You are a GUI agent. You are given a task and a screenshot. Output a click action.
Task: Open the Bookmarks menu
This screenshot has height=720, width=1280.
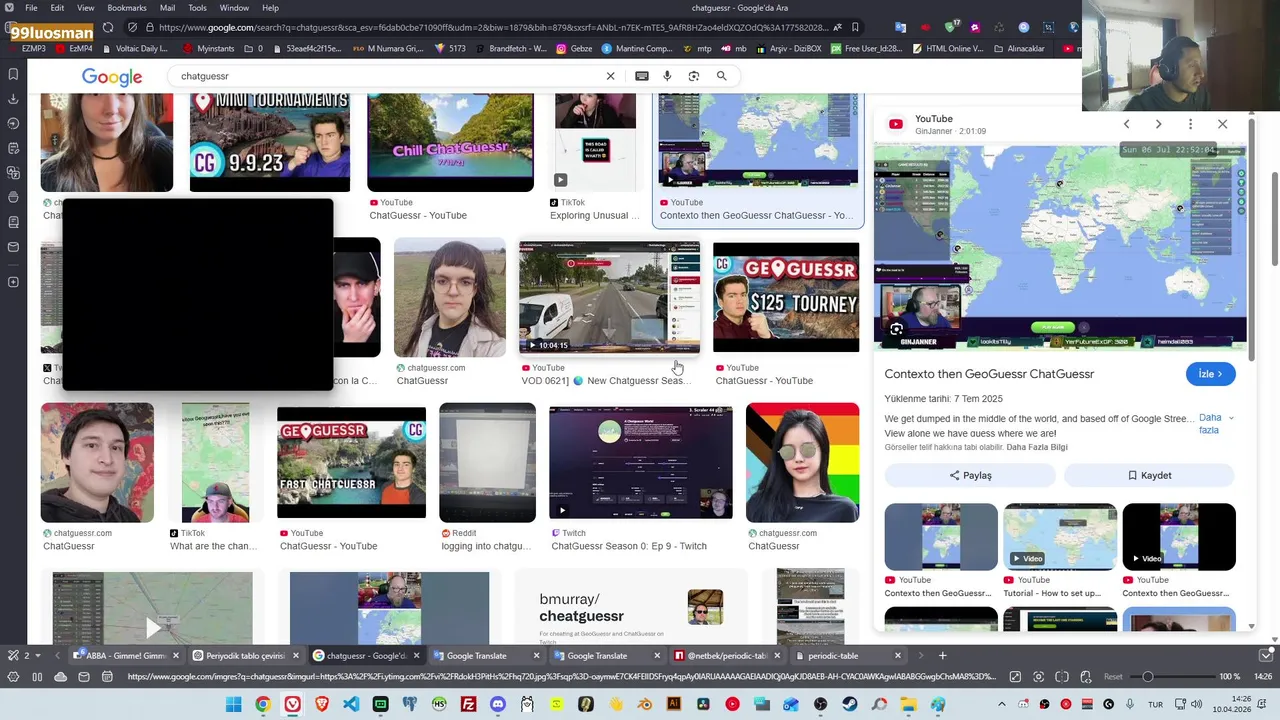pyautogui.click(x=127, y=8)
